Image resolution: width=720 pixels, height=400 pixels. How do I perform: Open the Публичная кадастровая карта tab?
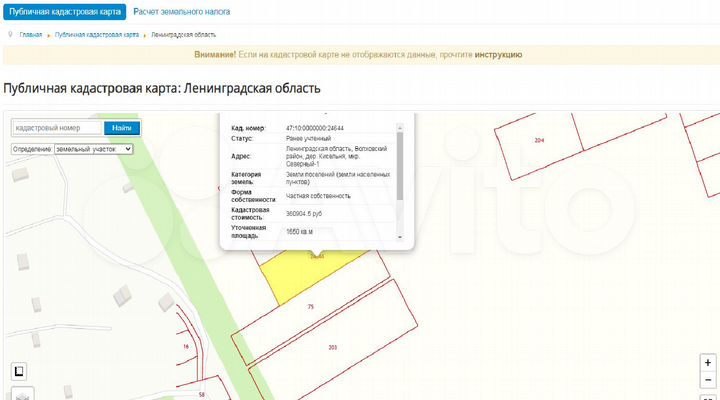[64, 12]
